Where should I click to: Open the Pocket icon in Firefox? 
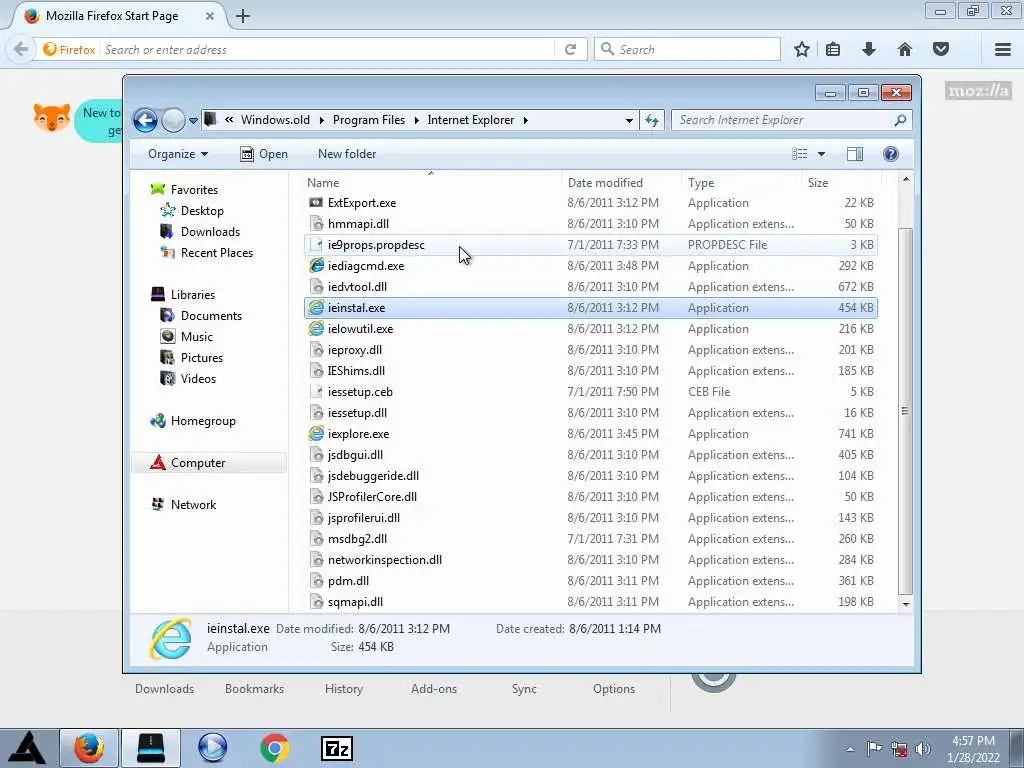(x=940, y=50)
